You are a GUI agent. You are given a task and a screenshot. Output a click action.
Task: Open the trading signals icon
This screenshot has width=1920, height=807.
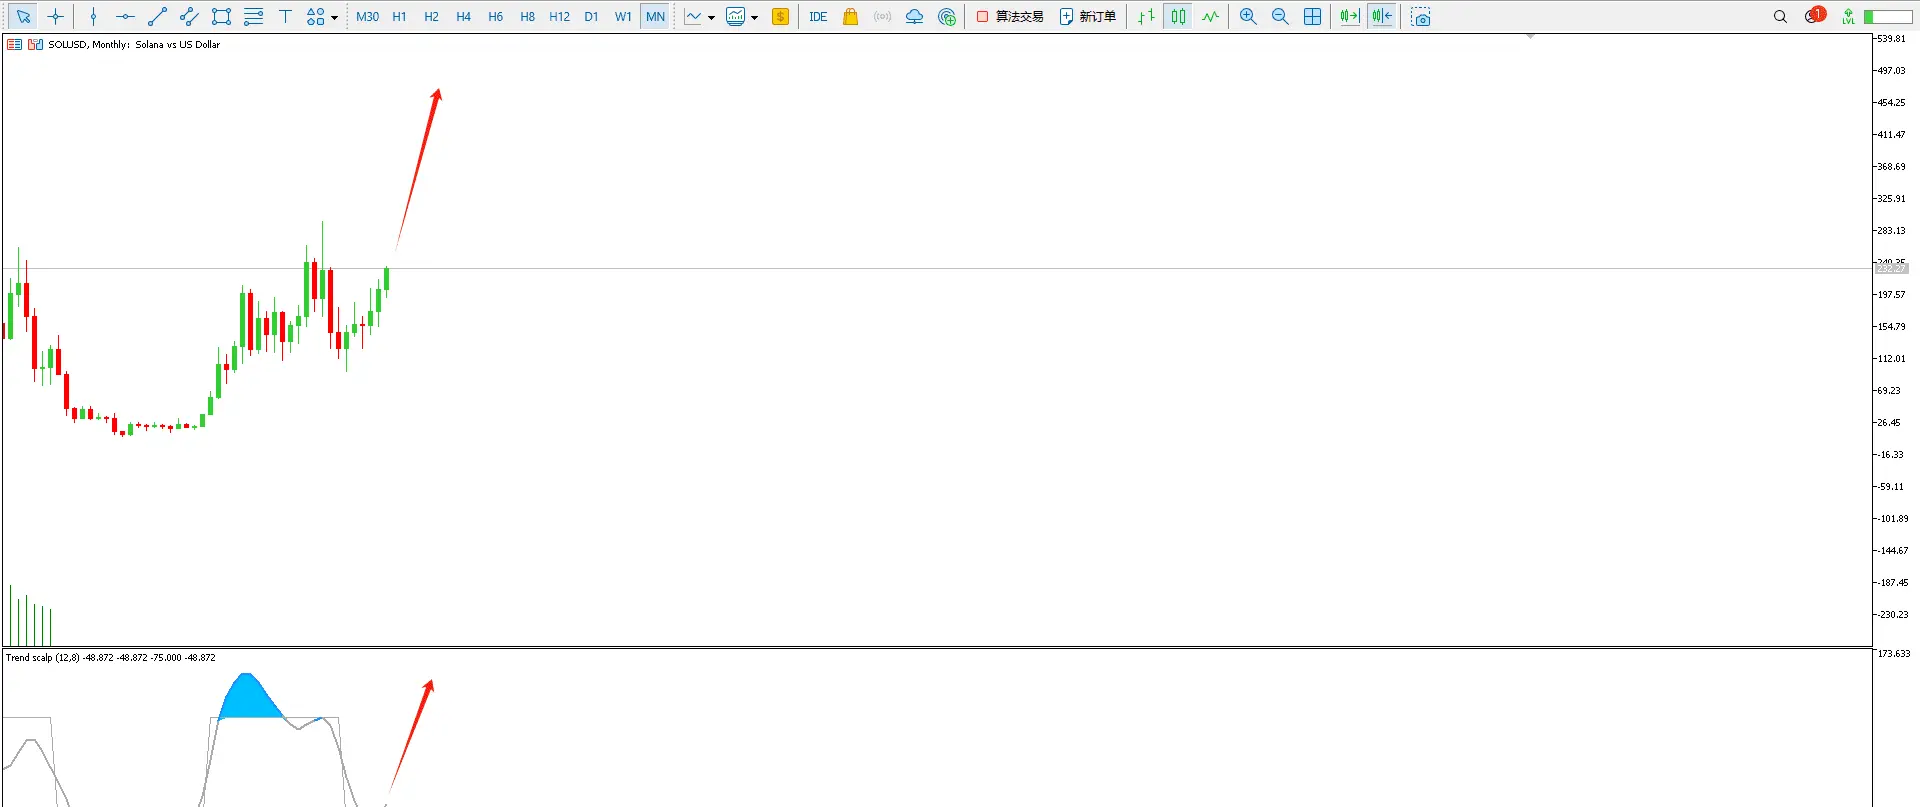point(882,16)
